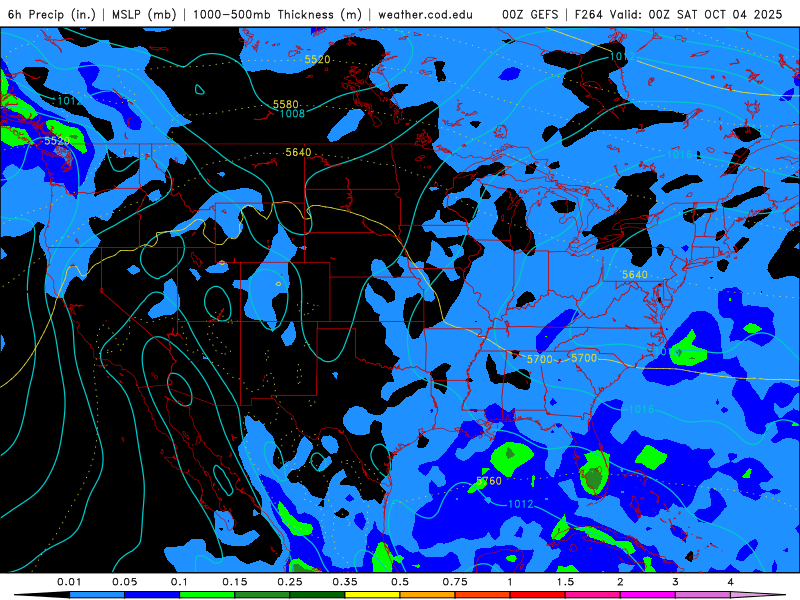Click the right of the two 5700 labels
This screenshot has width=800, height=600.
click(x=584, y=358)
